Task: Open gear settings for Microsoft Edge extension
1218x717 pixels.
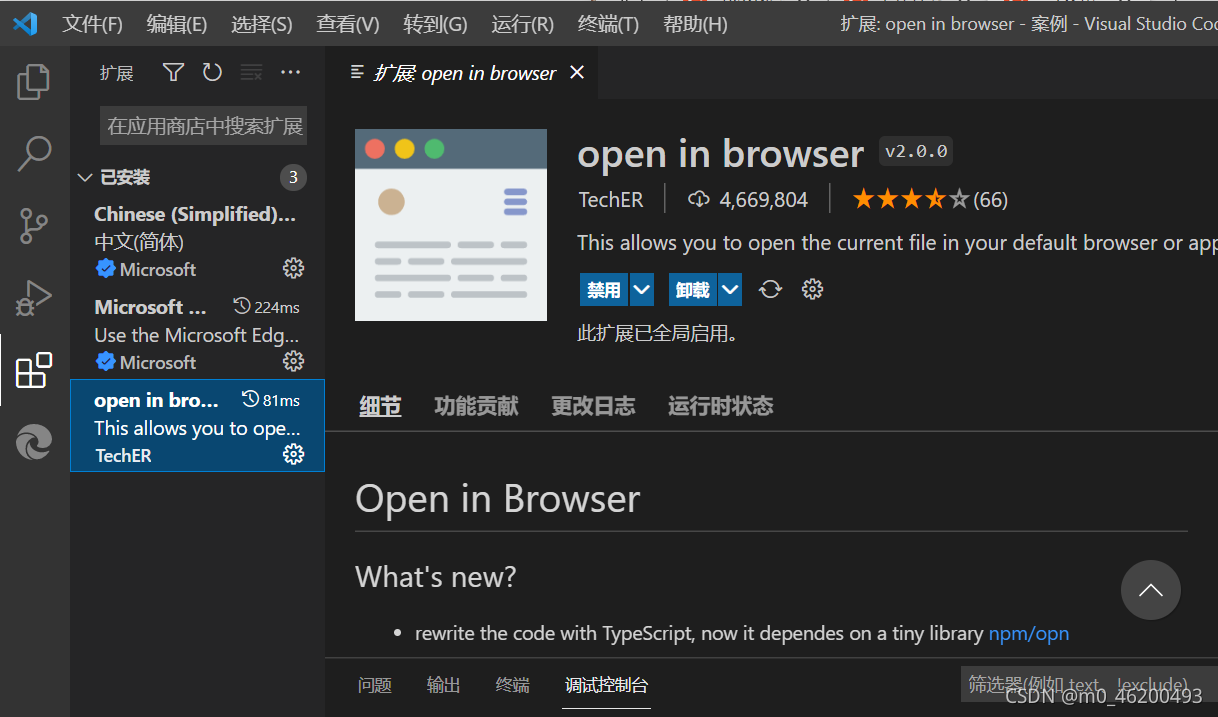Action: click(x=293, y=361)
